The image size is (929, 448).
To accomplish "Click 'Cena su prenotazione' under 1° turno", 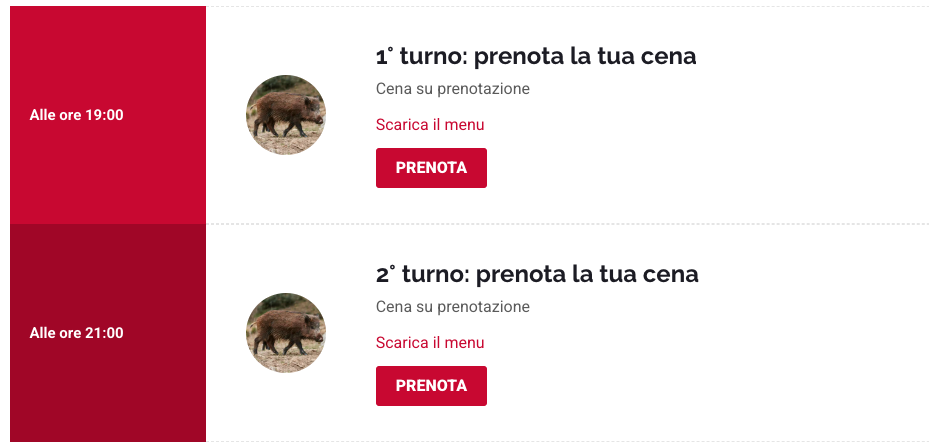I will point(452,89).
